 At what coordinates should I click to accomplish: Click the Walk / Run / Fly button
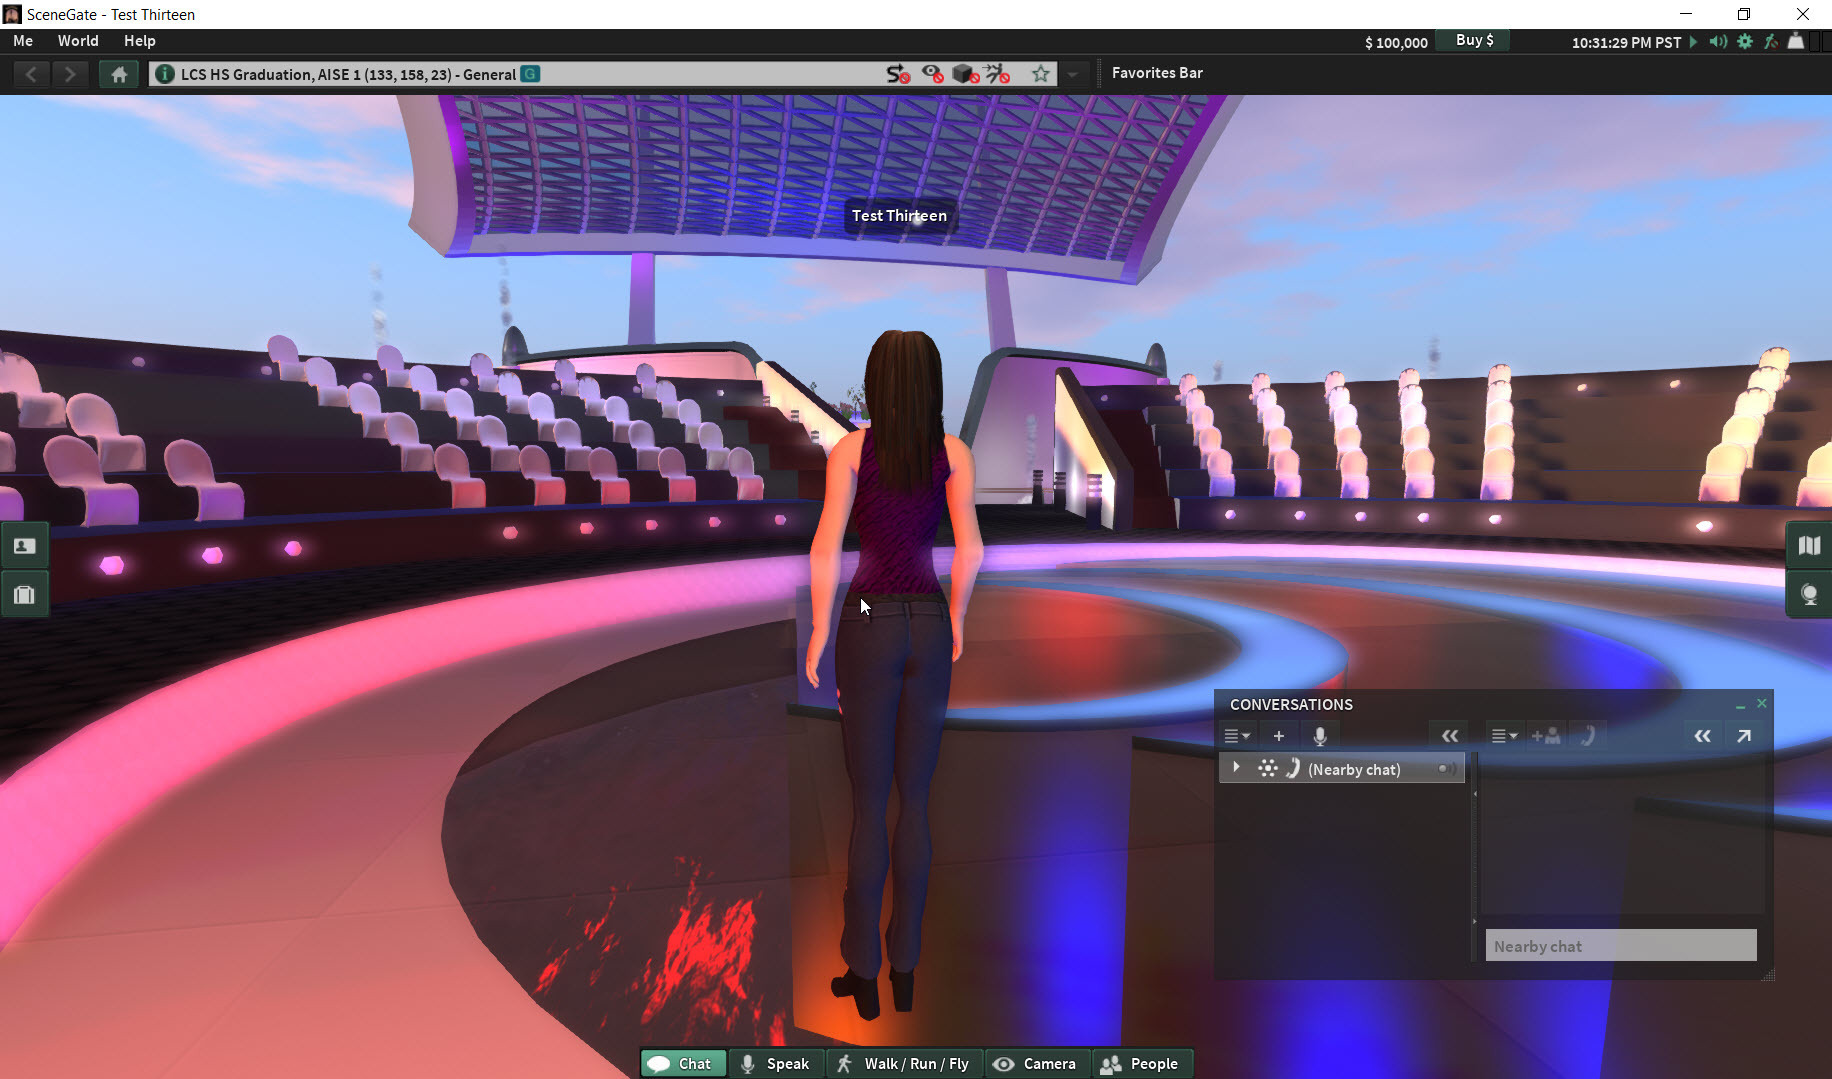point(904,1063)
